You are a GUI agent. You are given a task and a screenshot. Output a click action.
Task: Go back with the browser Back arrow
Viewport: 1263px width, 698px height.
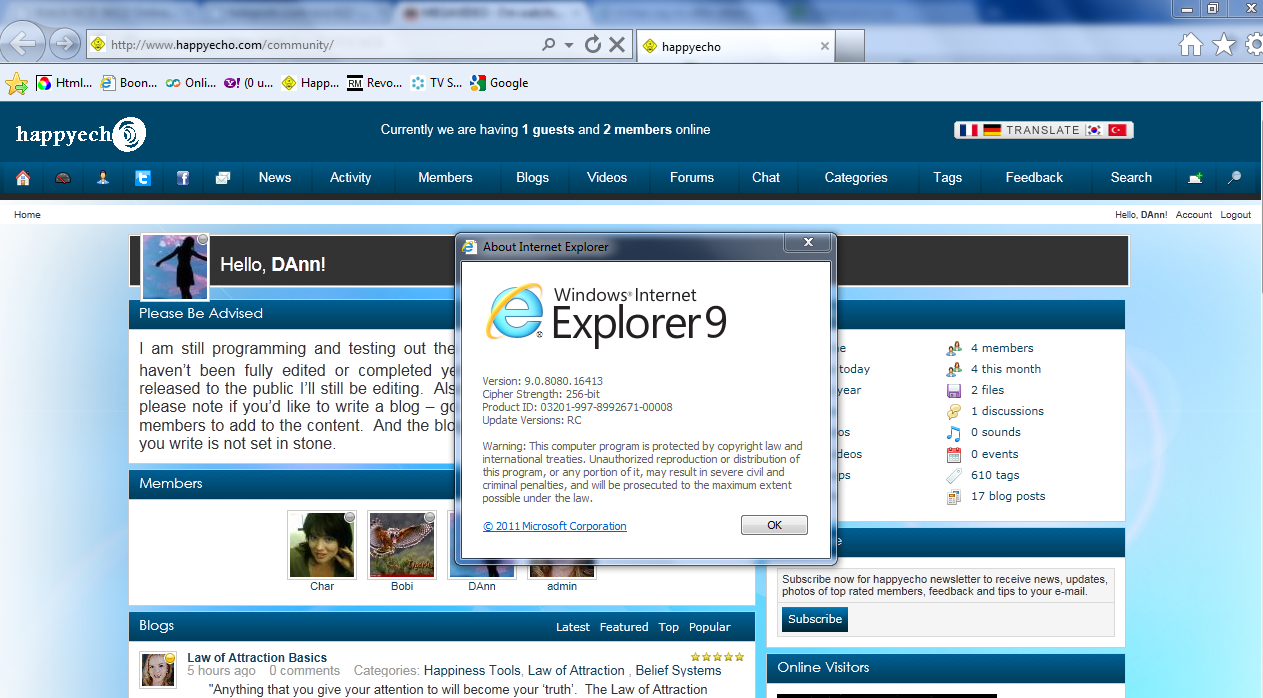tap(22, 44)
